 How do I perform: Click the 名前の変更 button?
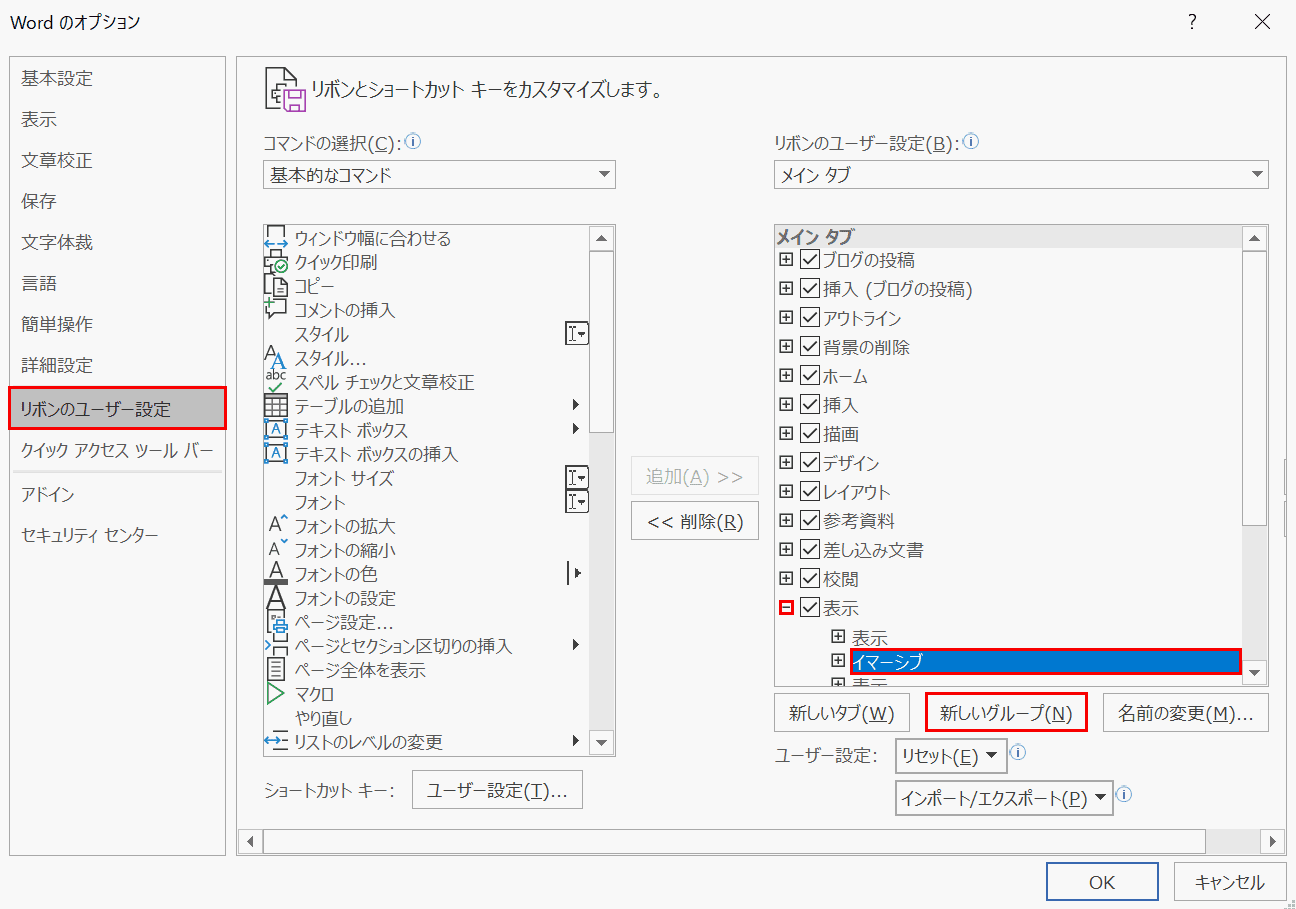click(x=1186, y=713)
